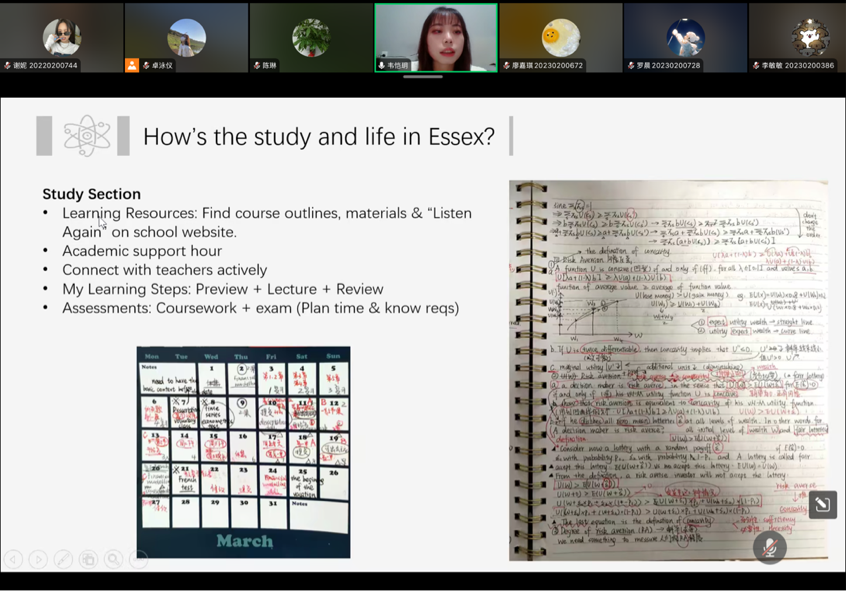The image size is (846, 591).
Task: Select participant tile 李敏敏 20230200386
Action: (808, 37)
